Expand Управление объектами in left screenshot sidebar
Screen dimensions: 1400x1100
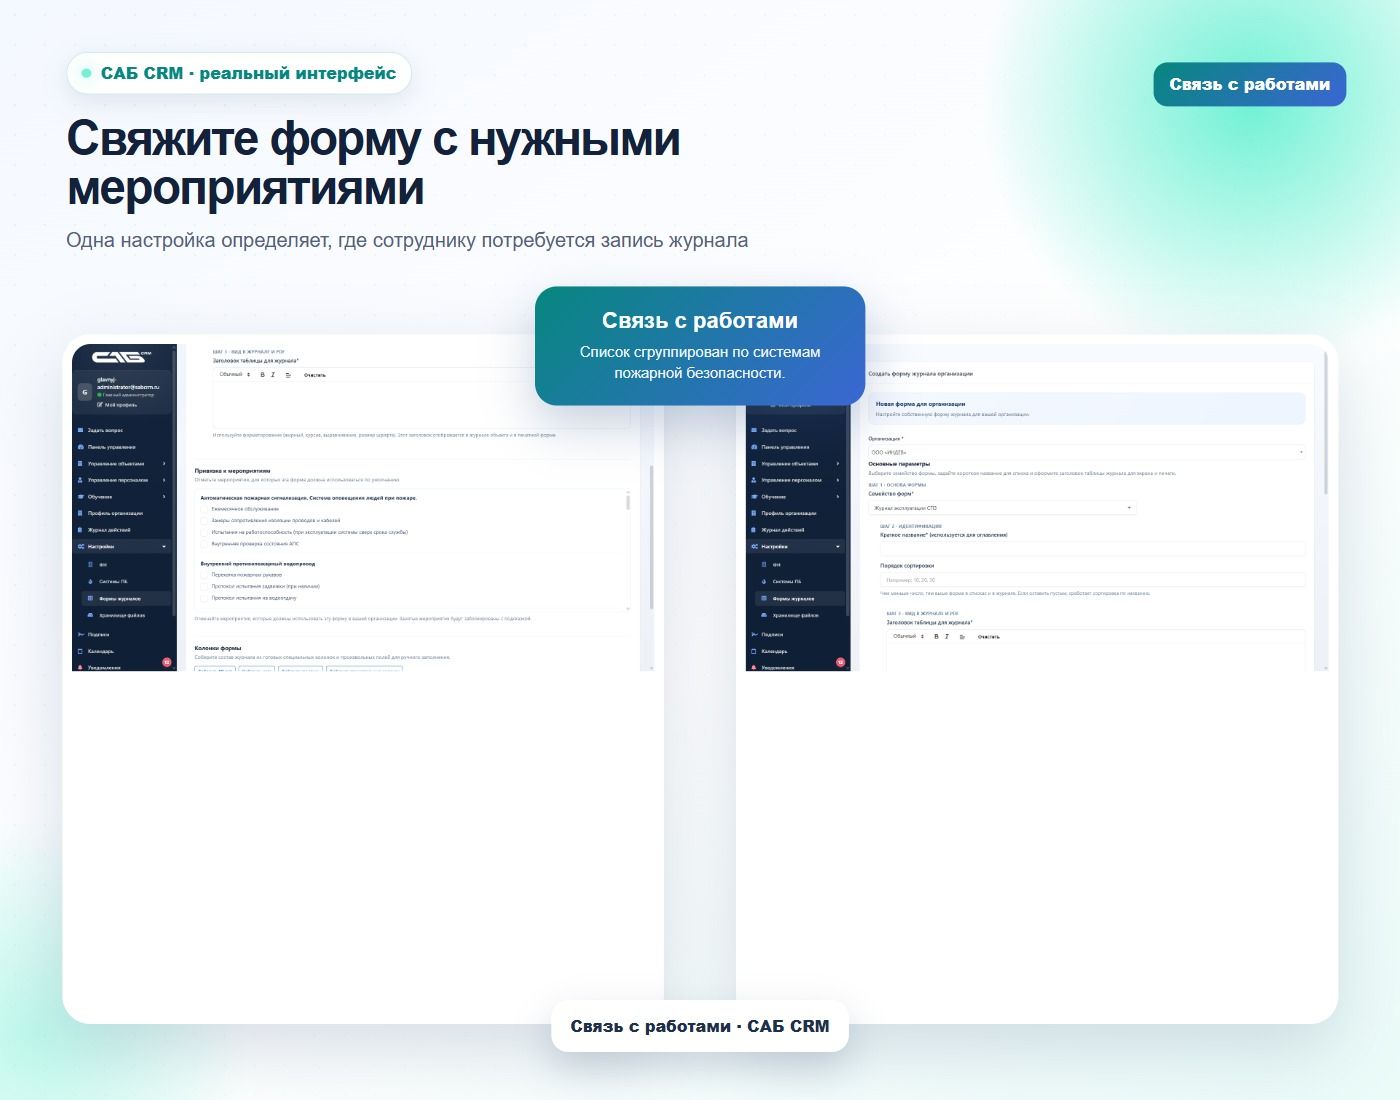point(123,464)
